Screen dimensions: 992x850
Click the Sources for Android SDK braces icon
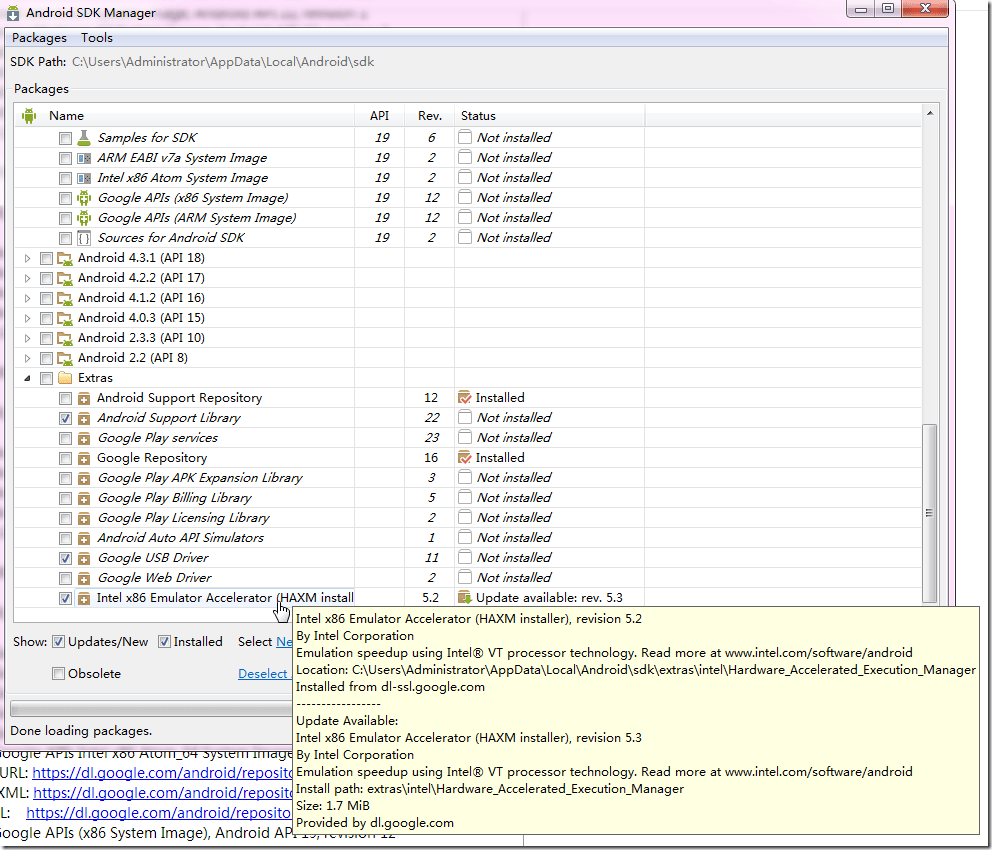84,238
